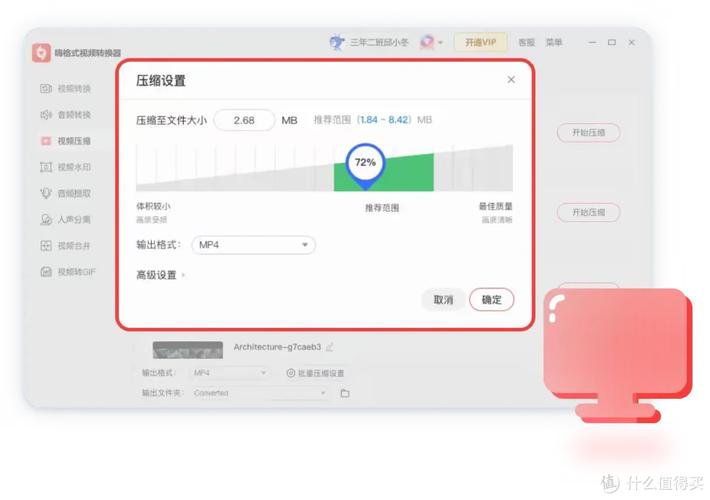Select the 视频压缩 sidebar item
The height and width of the screenshot is (500, 710).
[65, 141]
